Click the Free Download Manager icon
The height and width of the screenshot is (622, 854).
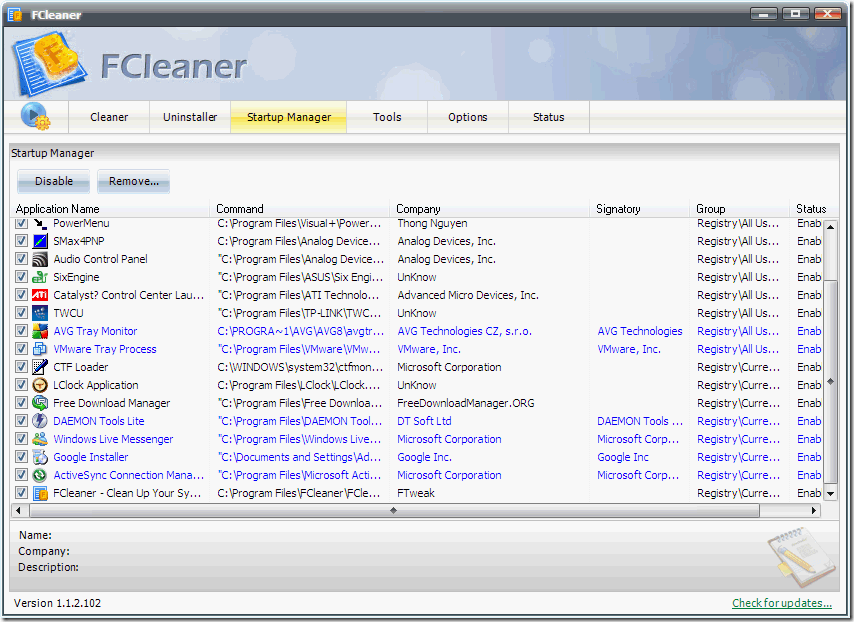pos(40,403)
